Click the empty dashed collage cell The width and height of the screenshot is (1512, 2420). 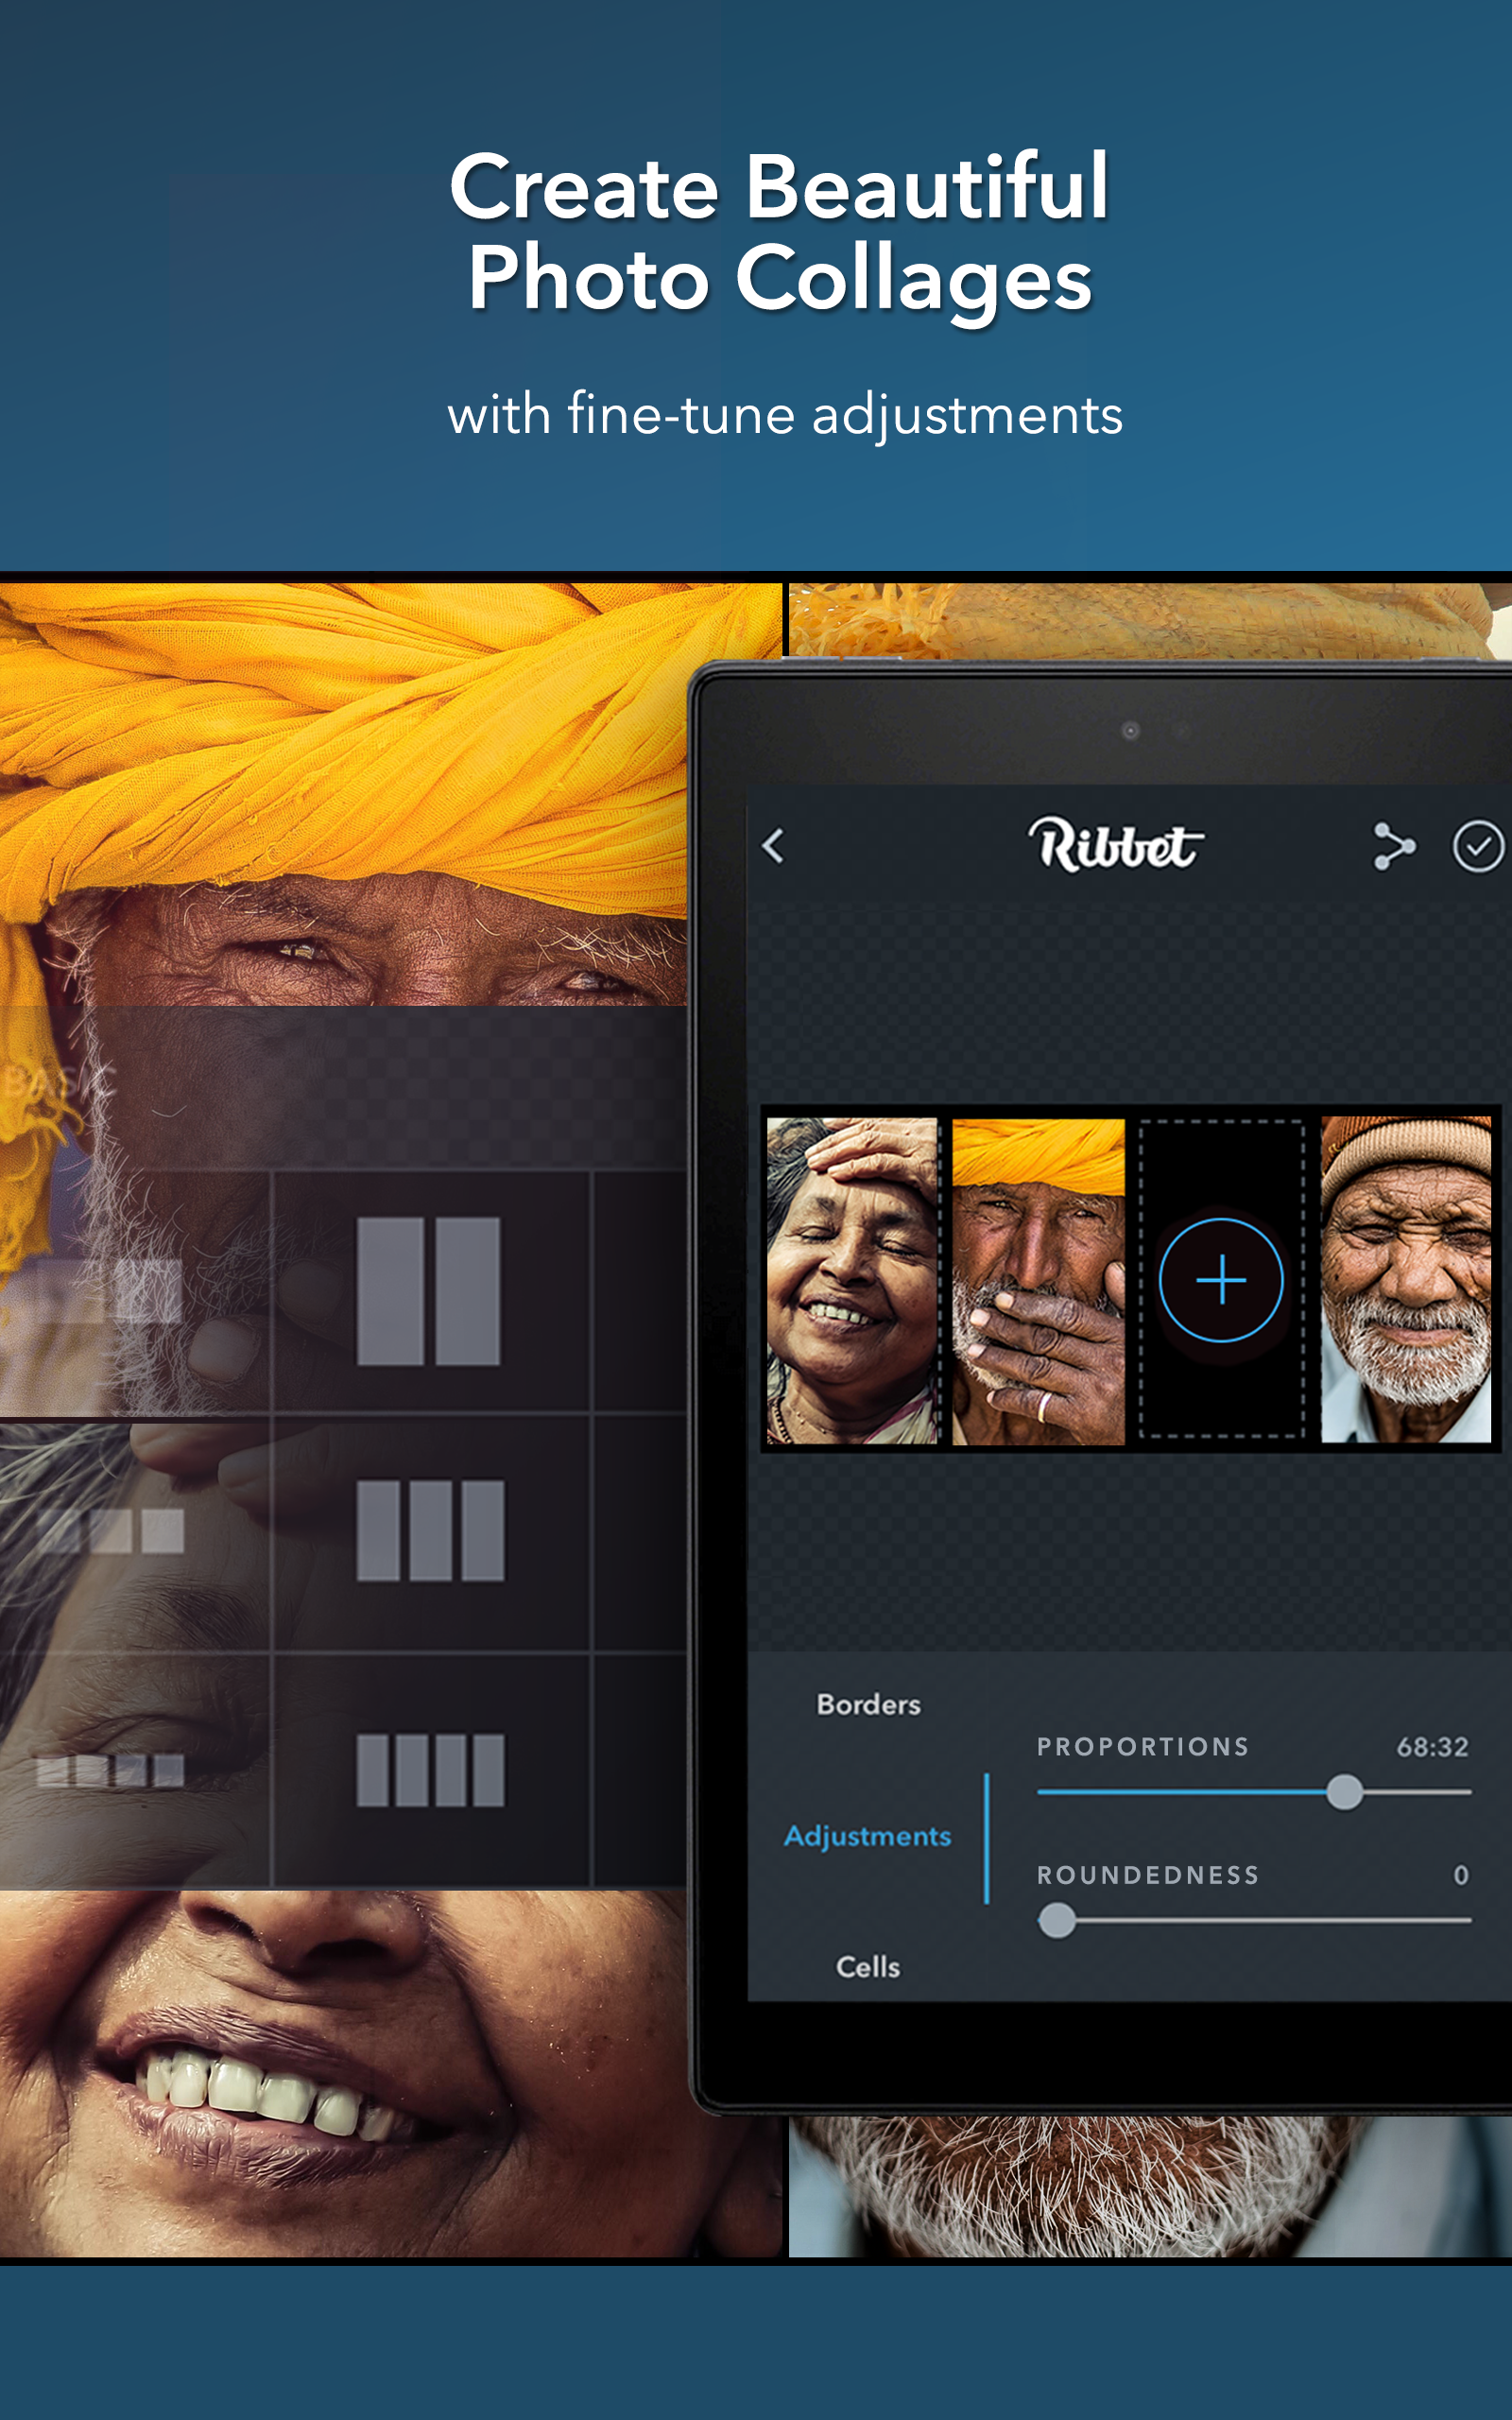(1221, 1280)
